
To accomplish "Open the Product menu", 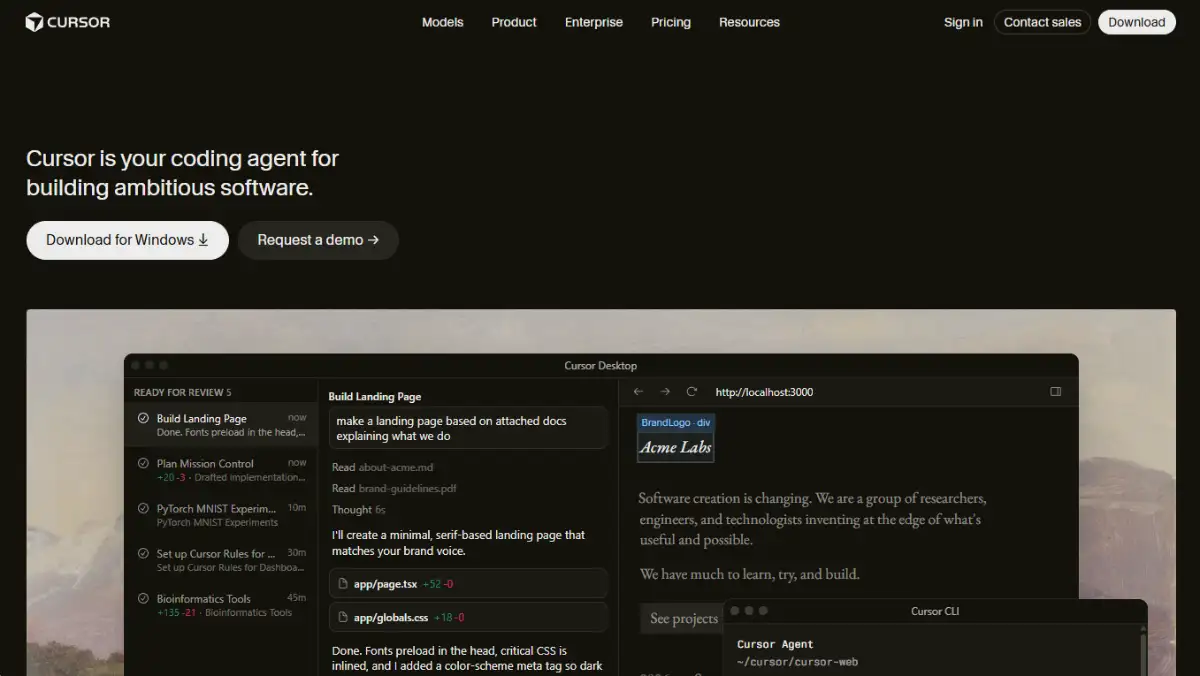I will [514, 22].
